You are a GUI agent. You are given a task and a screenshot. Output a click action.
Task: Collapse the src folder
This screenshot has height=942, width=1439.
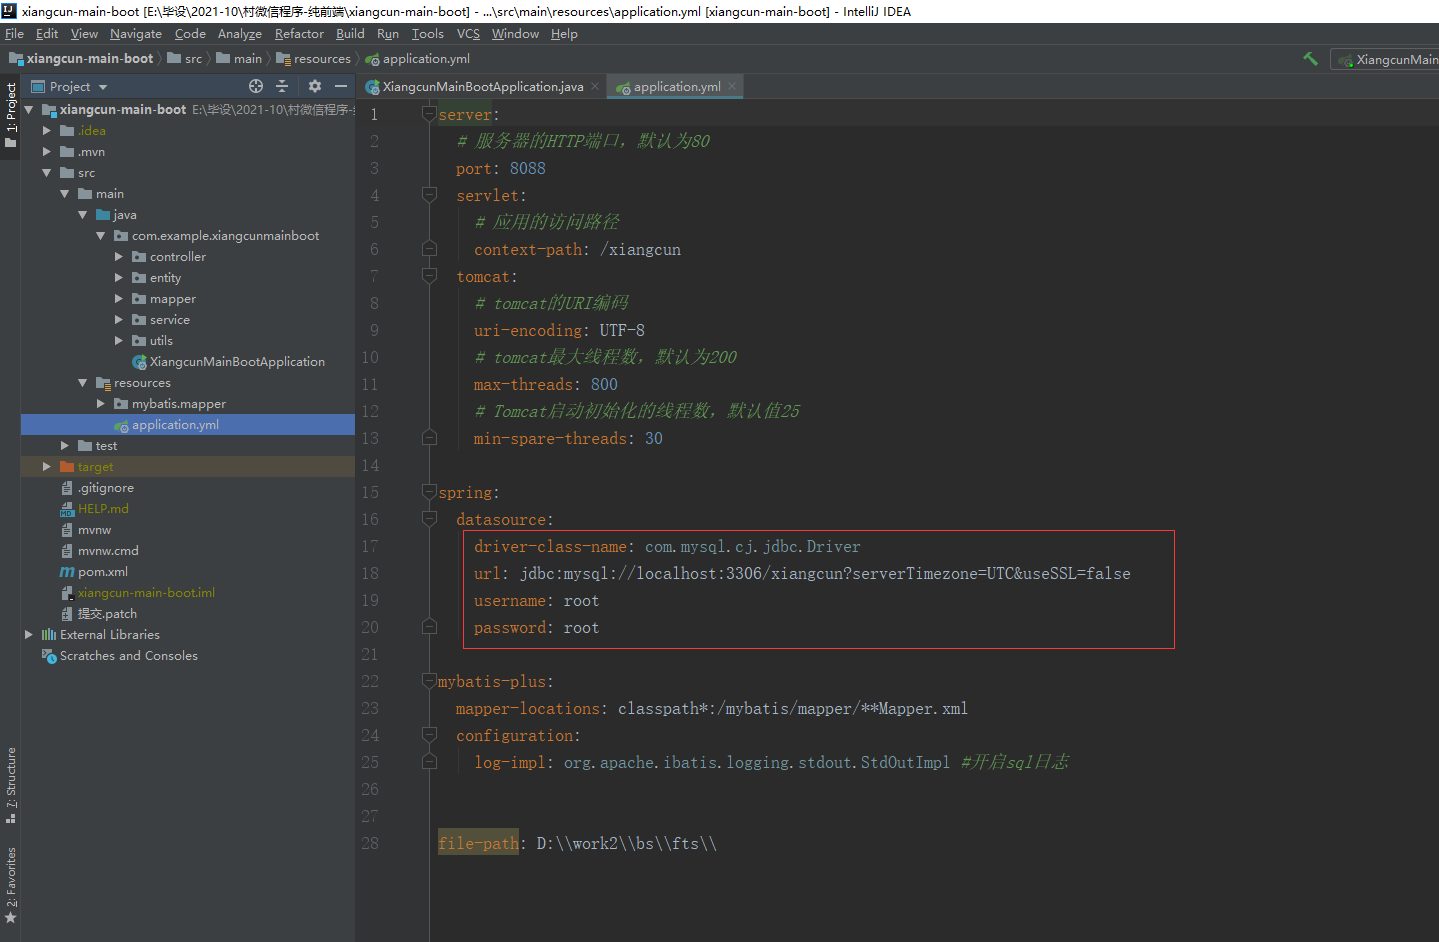click(47, 173)
